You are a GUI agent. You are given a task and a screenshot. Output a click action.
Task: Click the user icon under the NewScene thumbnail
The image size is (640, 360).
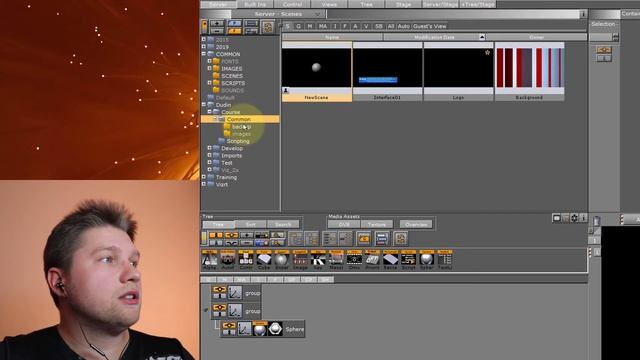(286, 91)
